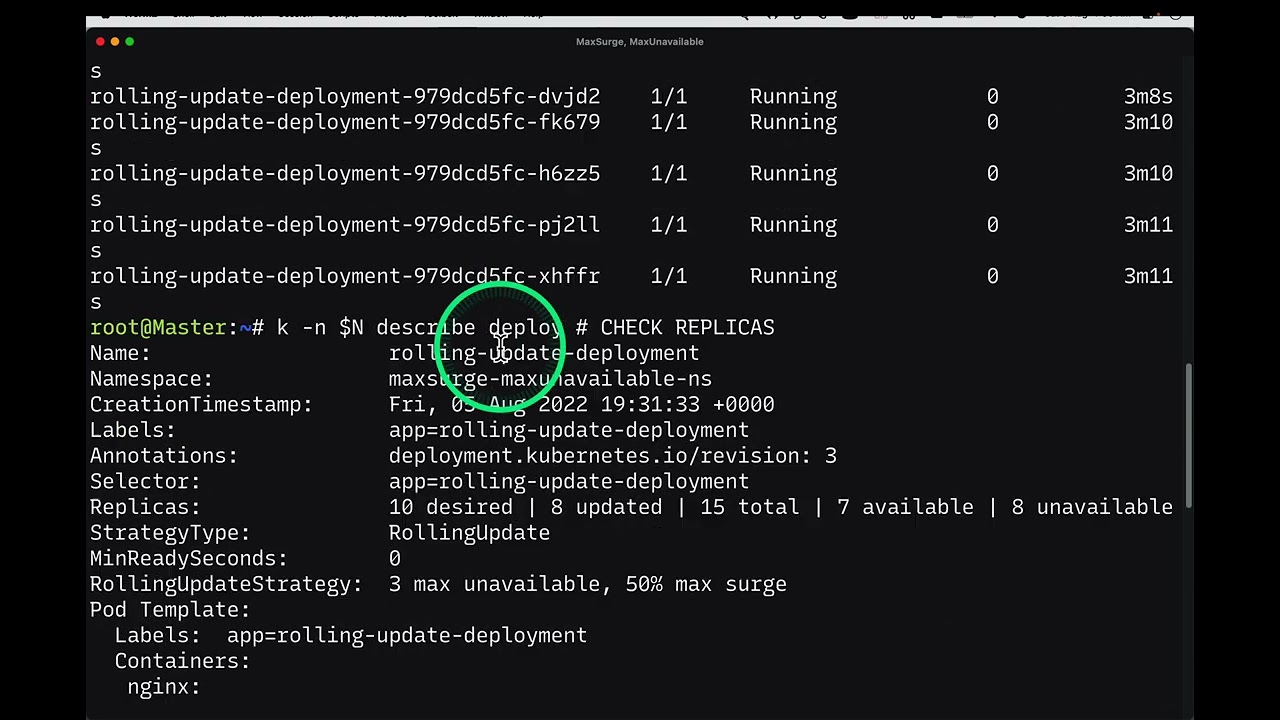Click Running status in the dvjd2 row

[793, 97]
